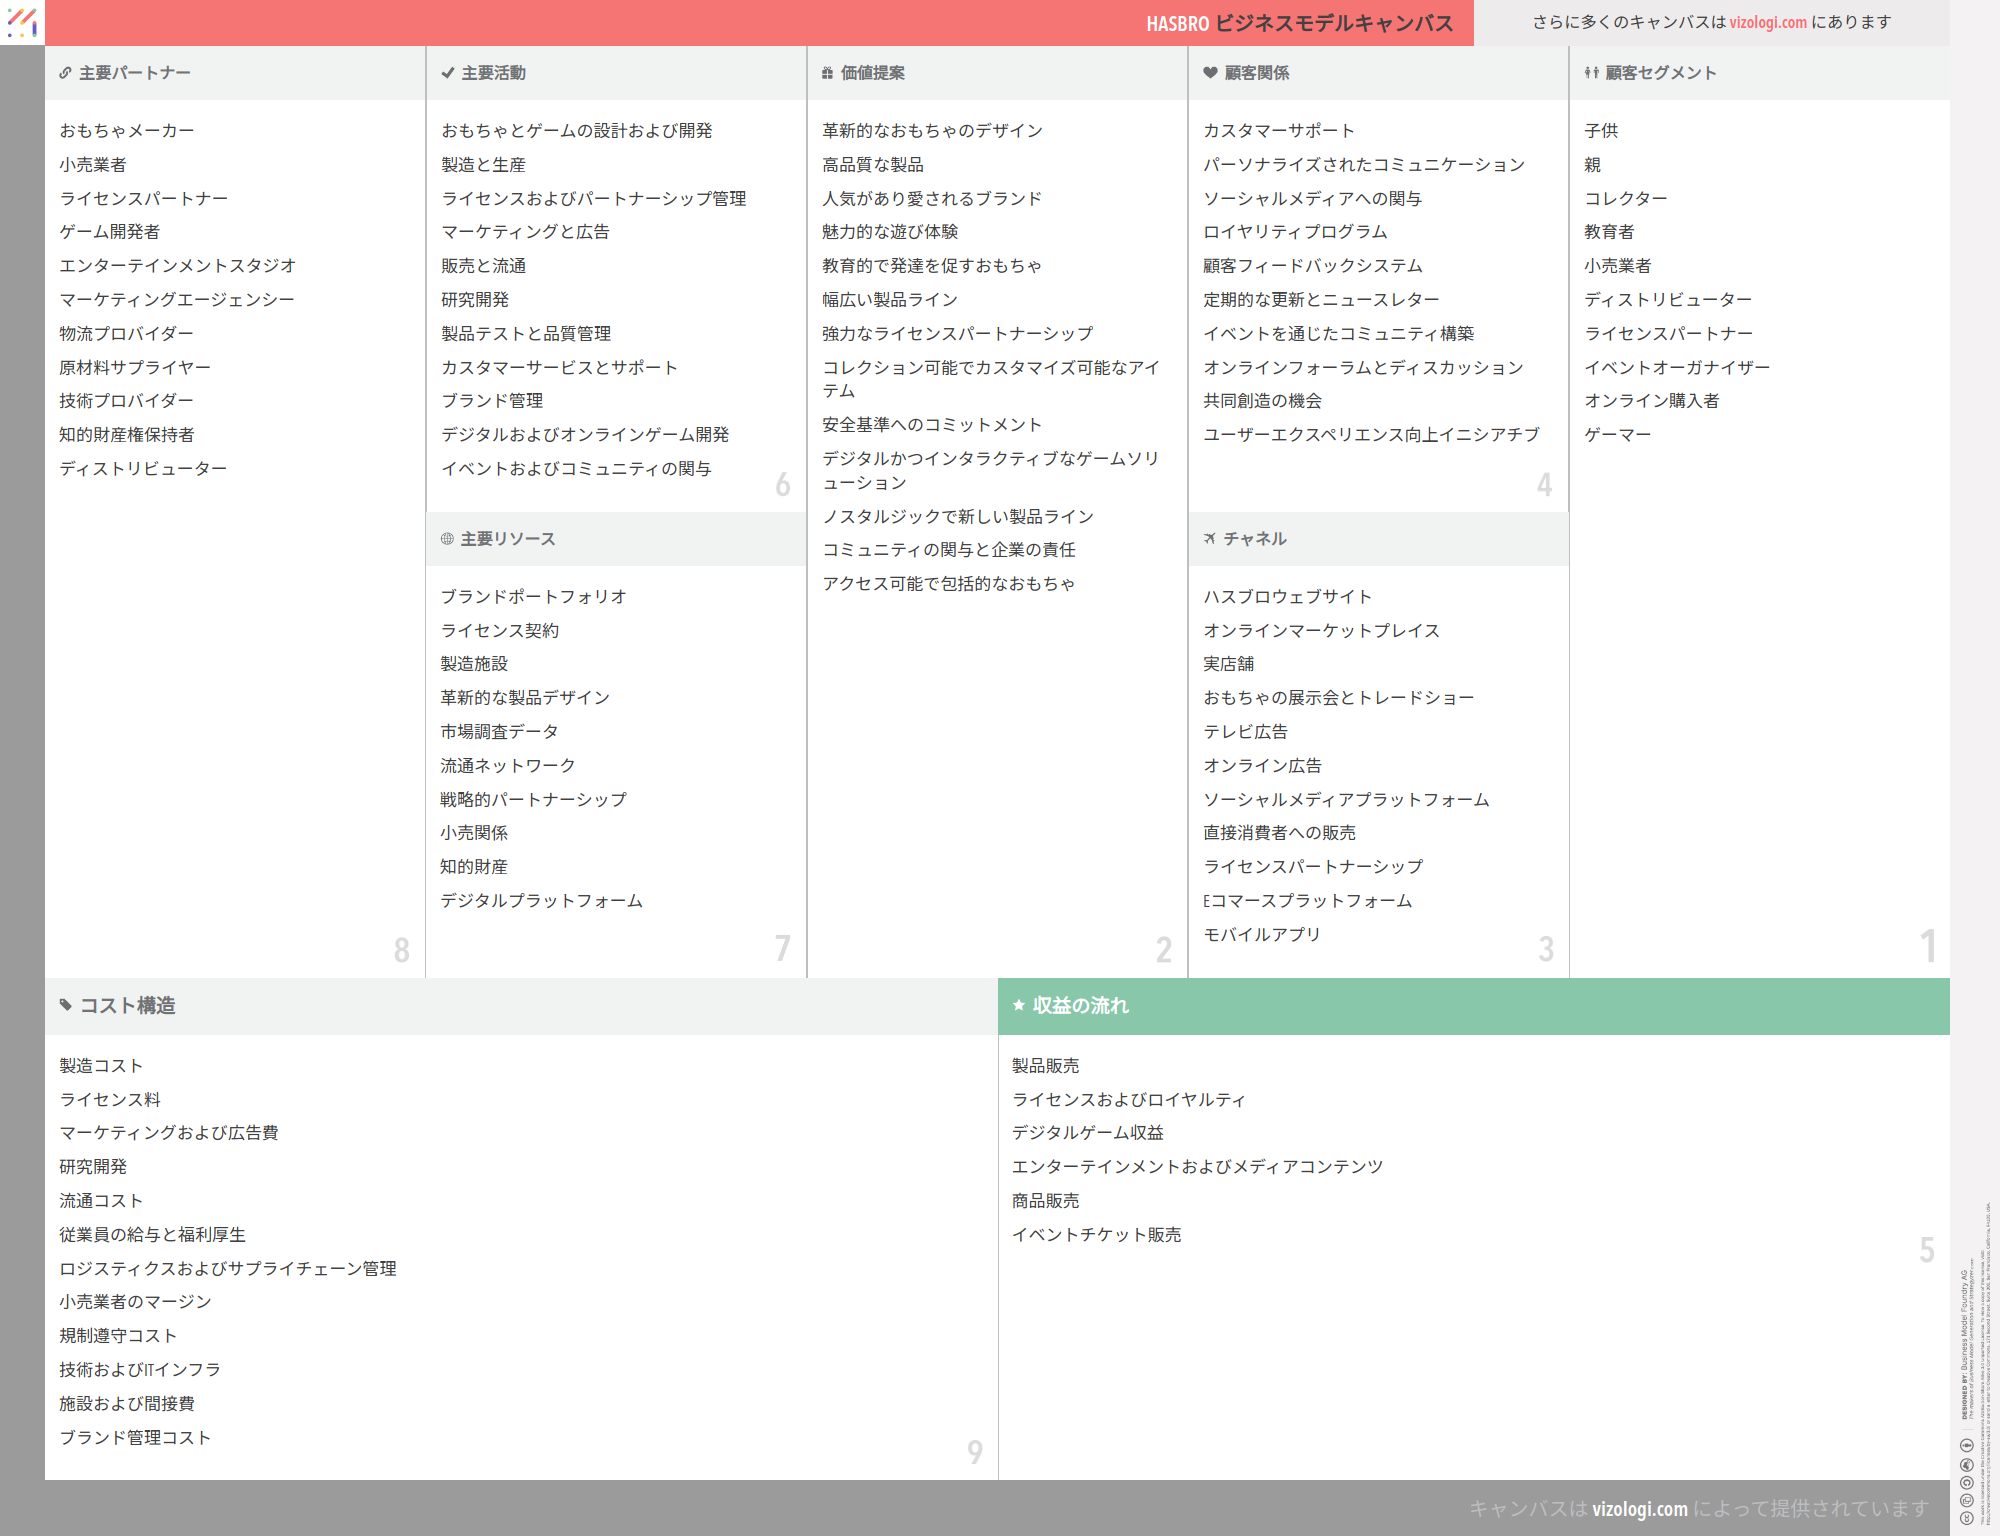
Task: Click the ブランドポートフォリオ resource entry
Action: (x=533, y=597)
